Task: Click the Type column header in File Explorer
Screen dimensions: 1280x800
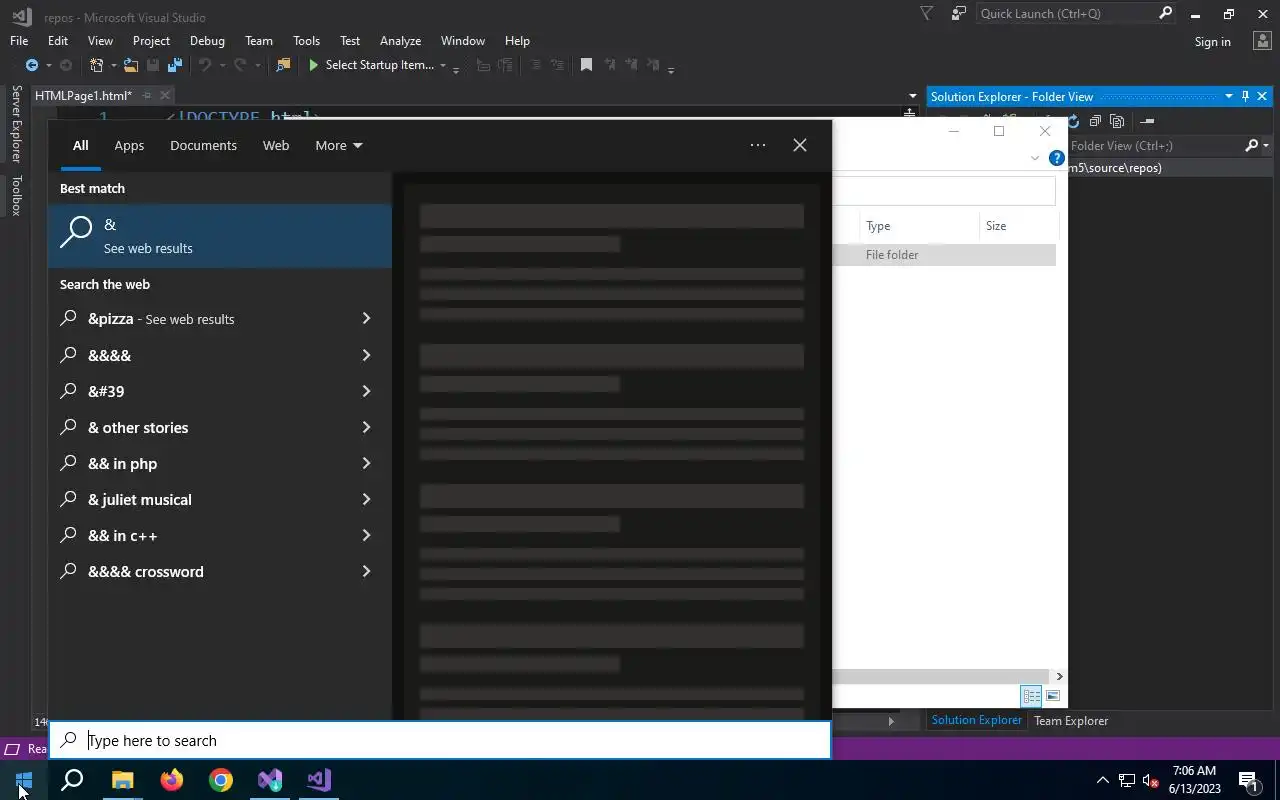Action: (x=918, y=226)
